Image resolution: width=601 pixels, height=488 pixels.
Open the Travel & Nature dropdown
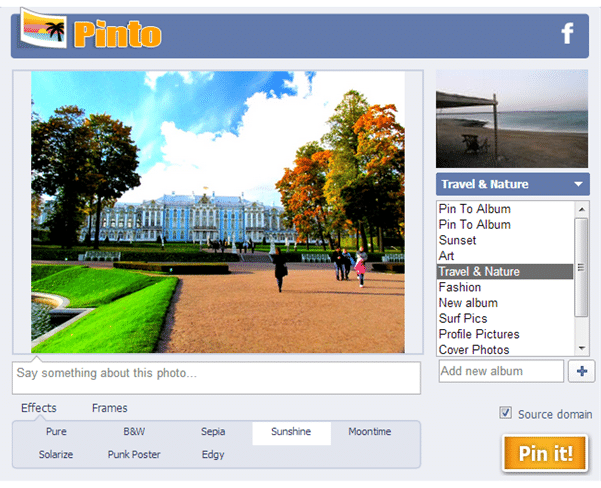[x=512, y=184]
